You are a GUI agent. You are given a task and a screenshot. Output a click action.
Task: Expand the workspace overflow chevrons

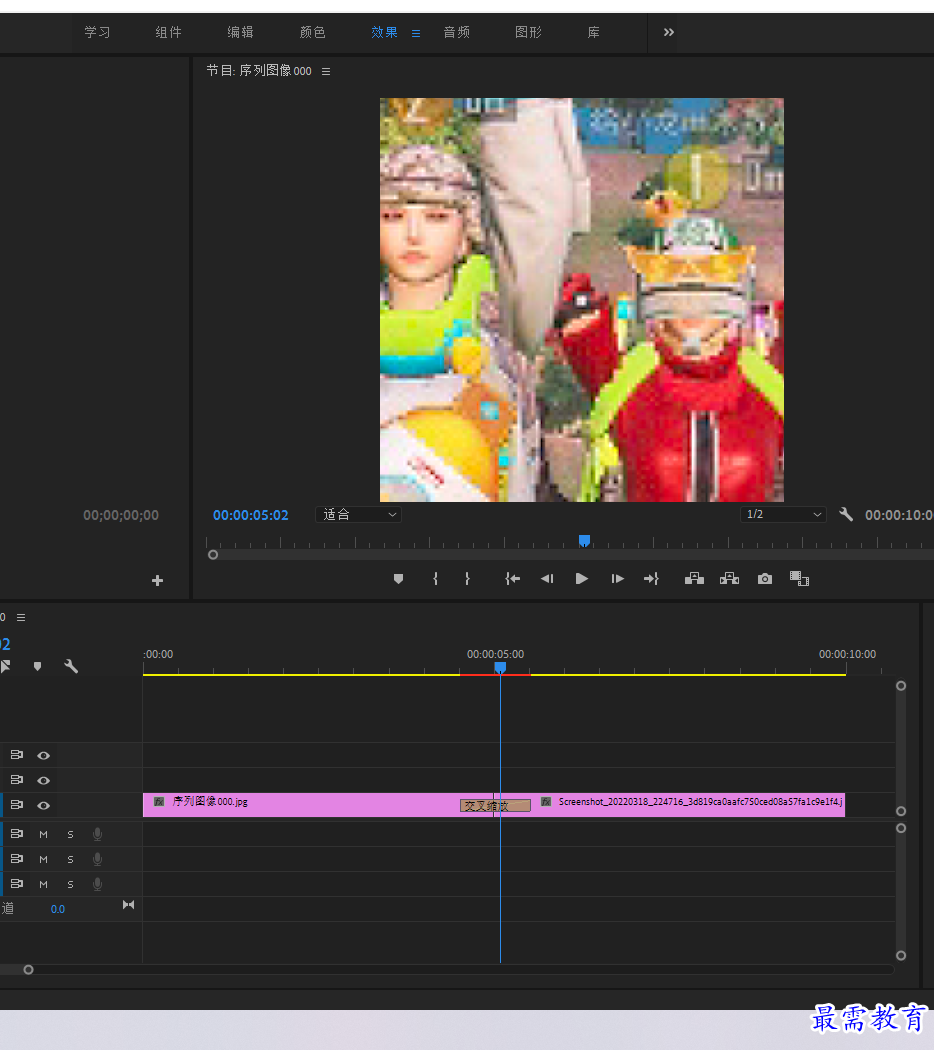(668, 32)
